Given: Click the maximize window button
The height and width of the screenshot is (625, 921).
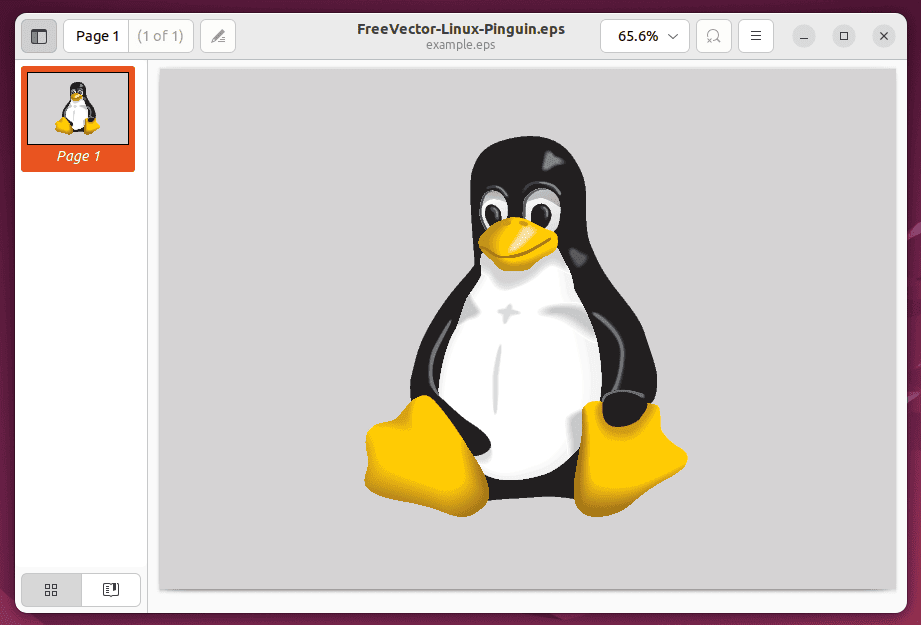Looking at the screenshot, I should (843, 36).
